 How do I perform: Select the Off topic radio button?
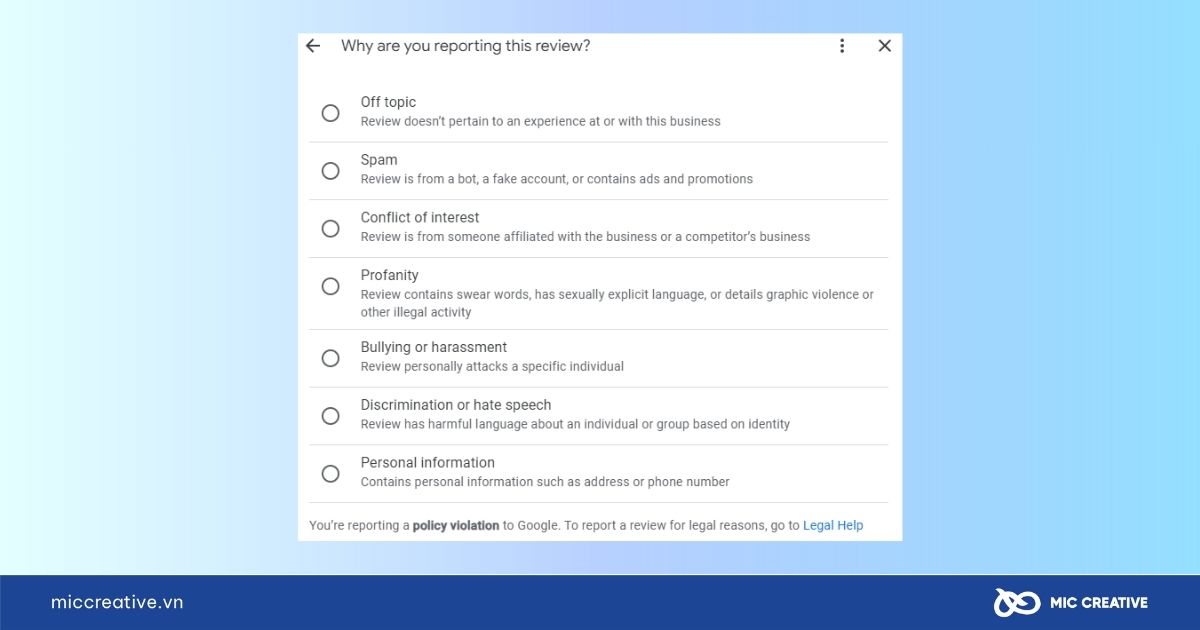(x=330, y=113)
